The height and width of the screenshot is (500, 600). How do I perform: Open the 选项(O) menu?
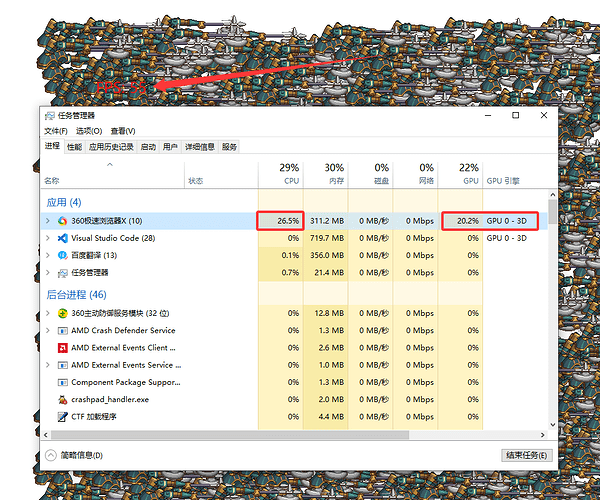tap(89, 131)
